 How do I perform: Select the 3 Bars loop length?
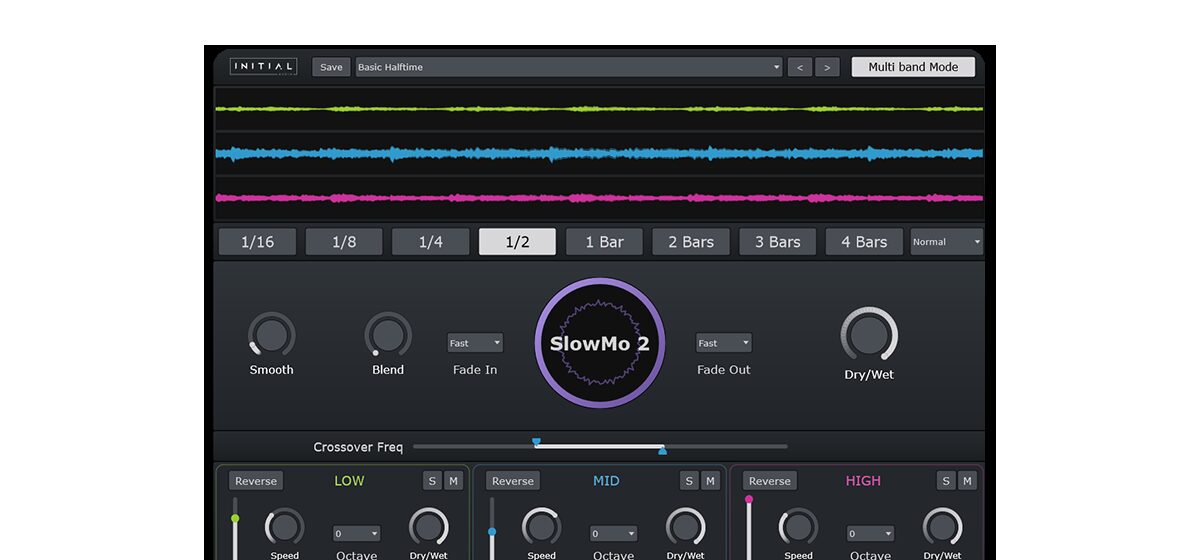click(x=778, y=242)
